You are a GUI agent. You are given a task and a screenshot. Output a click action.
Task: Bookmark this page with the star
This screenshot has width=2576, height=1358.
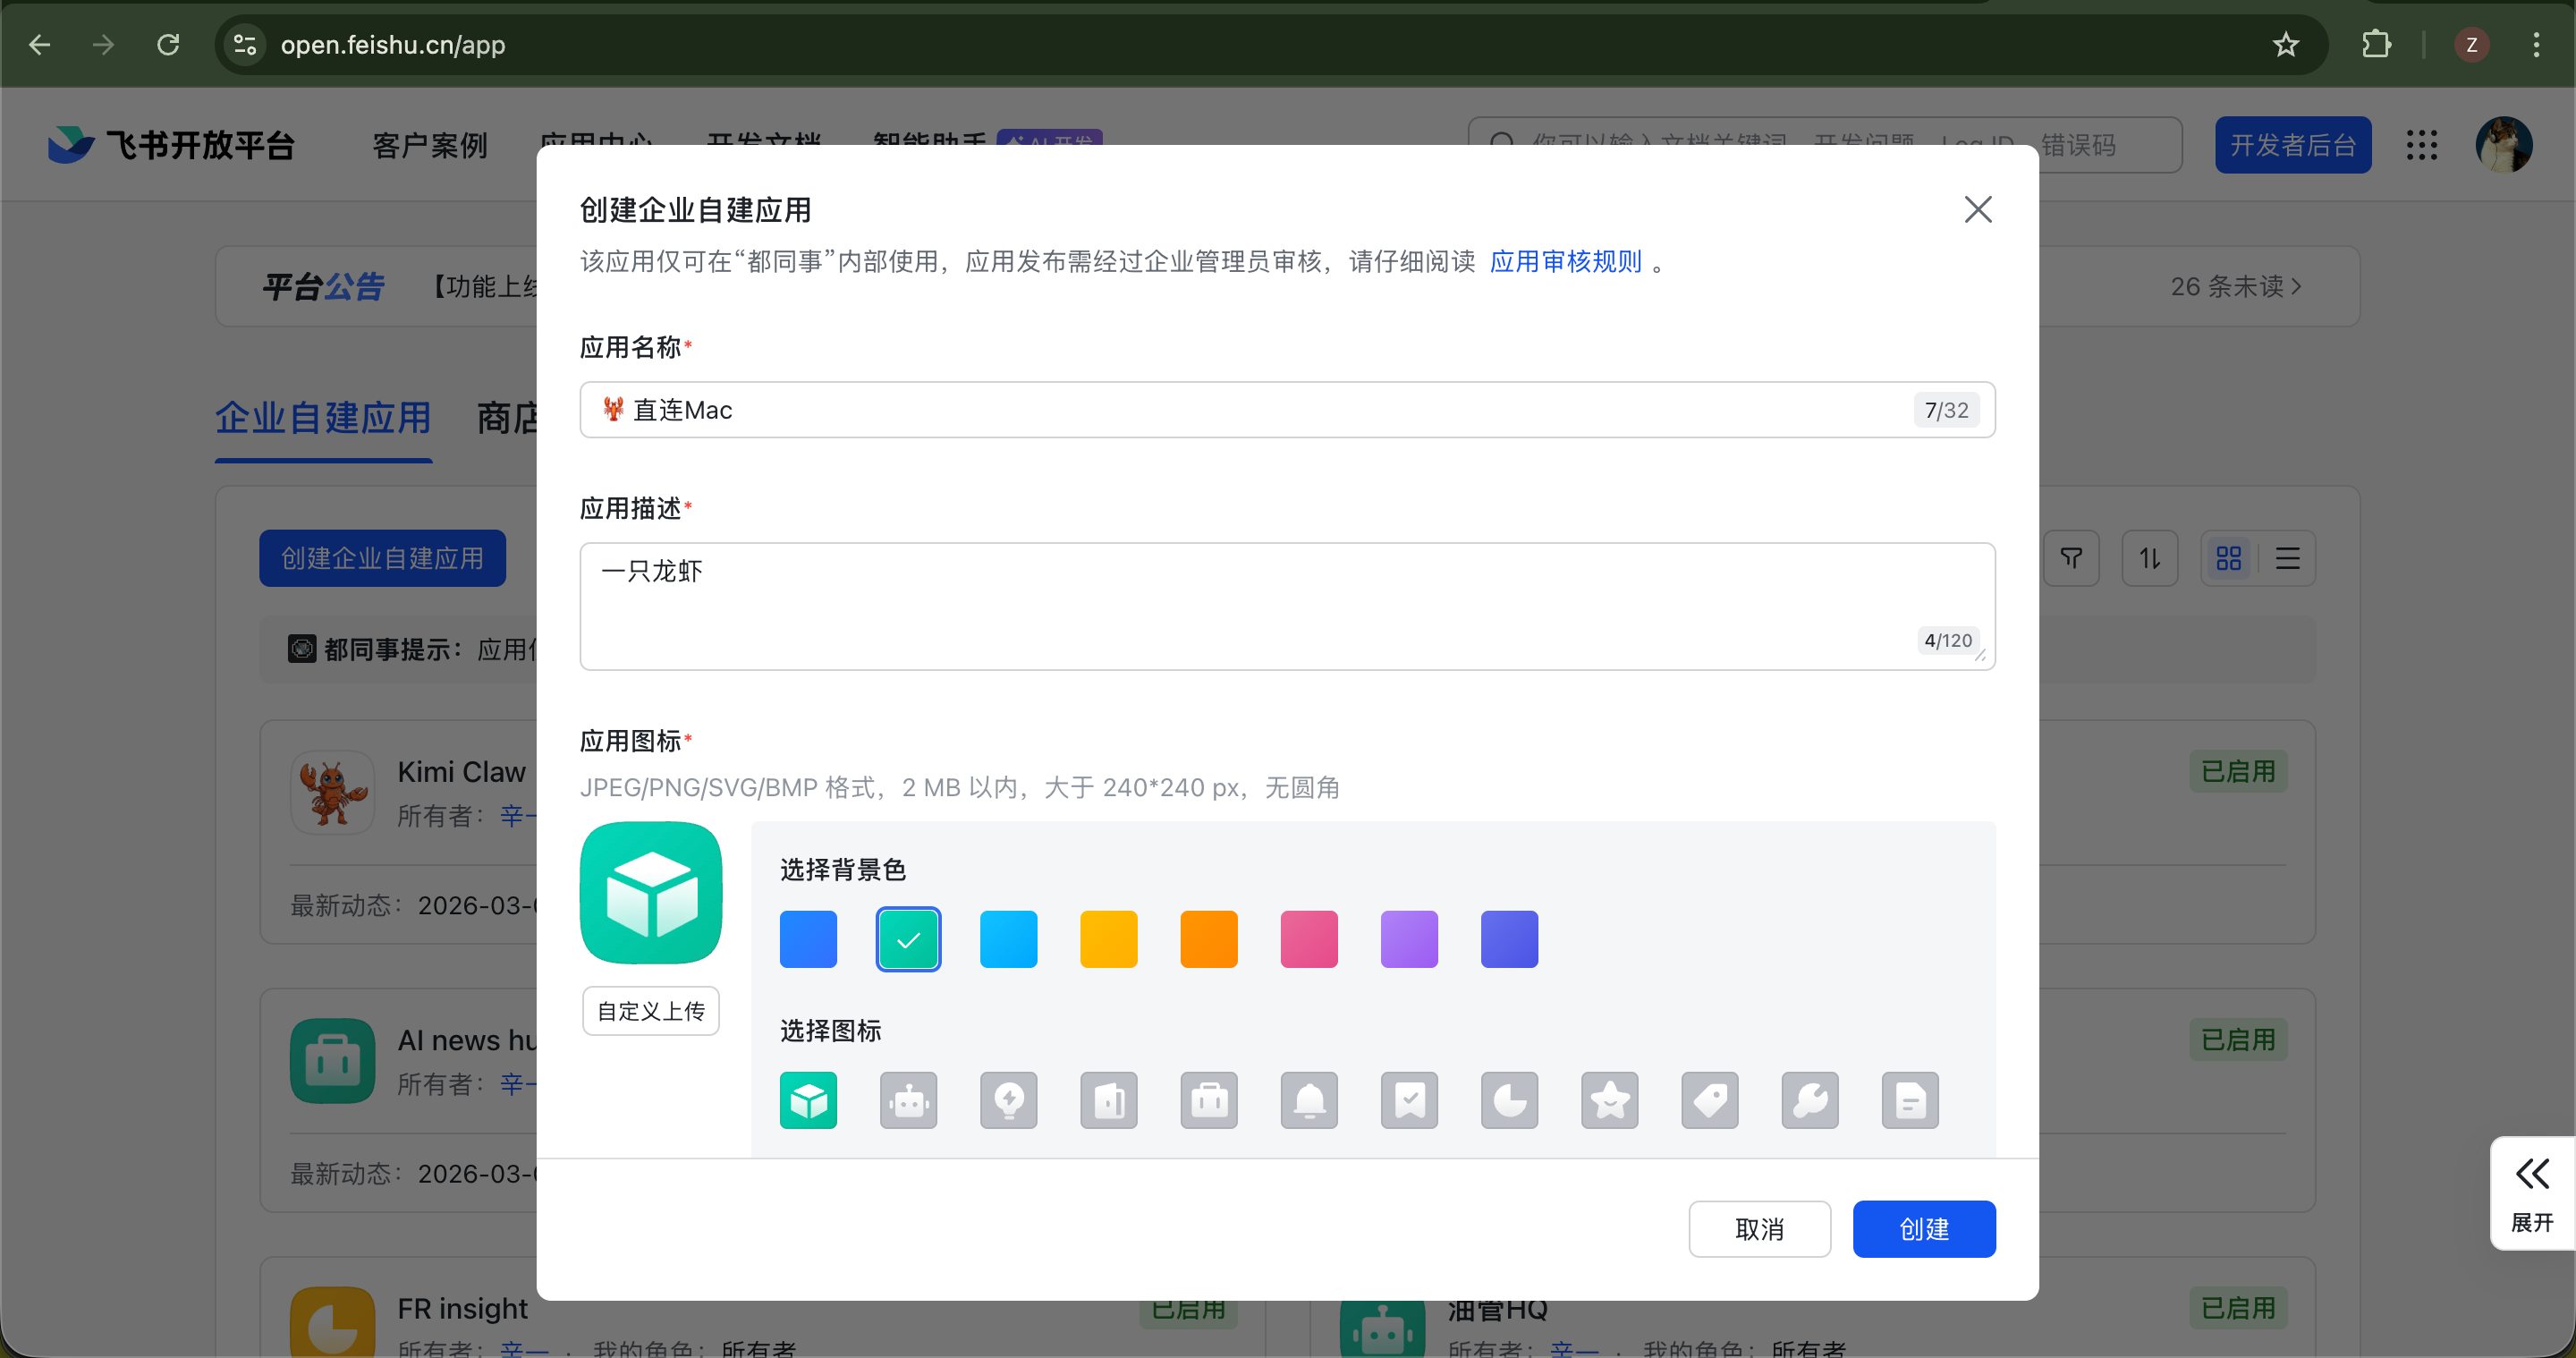coord(2286,45)
